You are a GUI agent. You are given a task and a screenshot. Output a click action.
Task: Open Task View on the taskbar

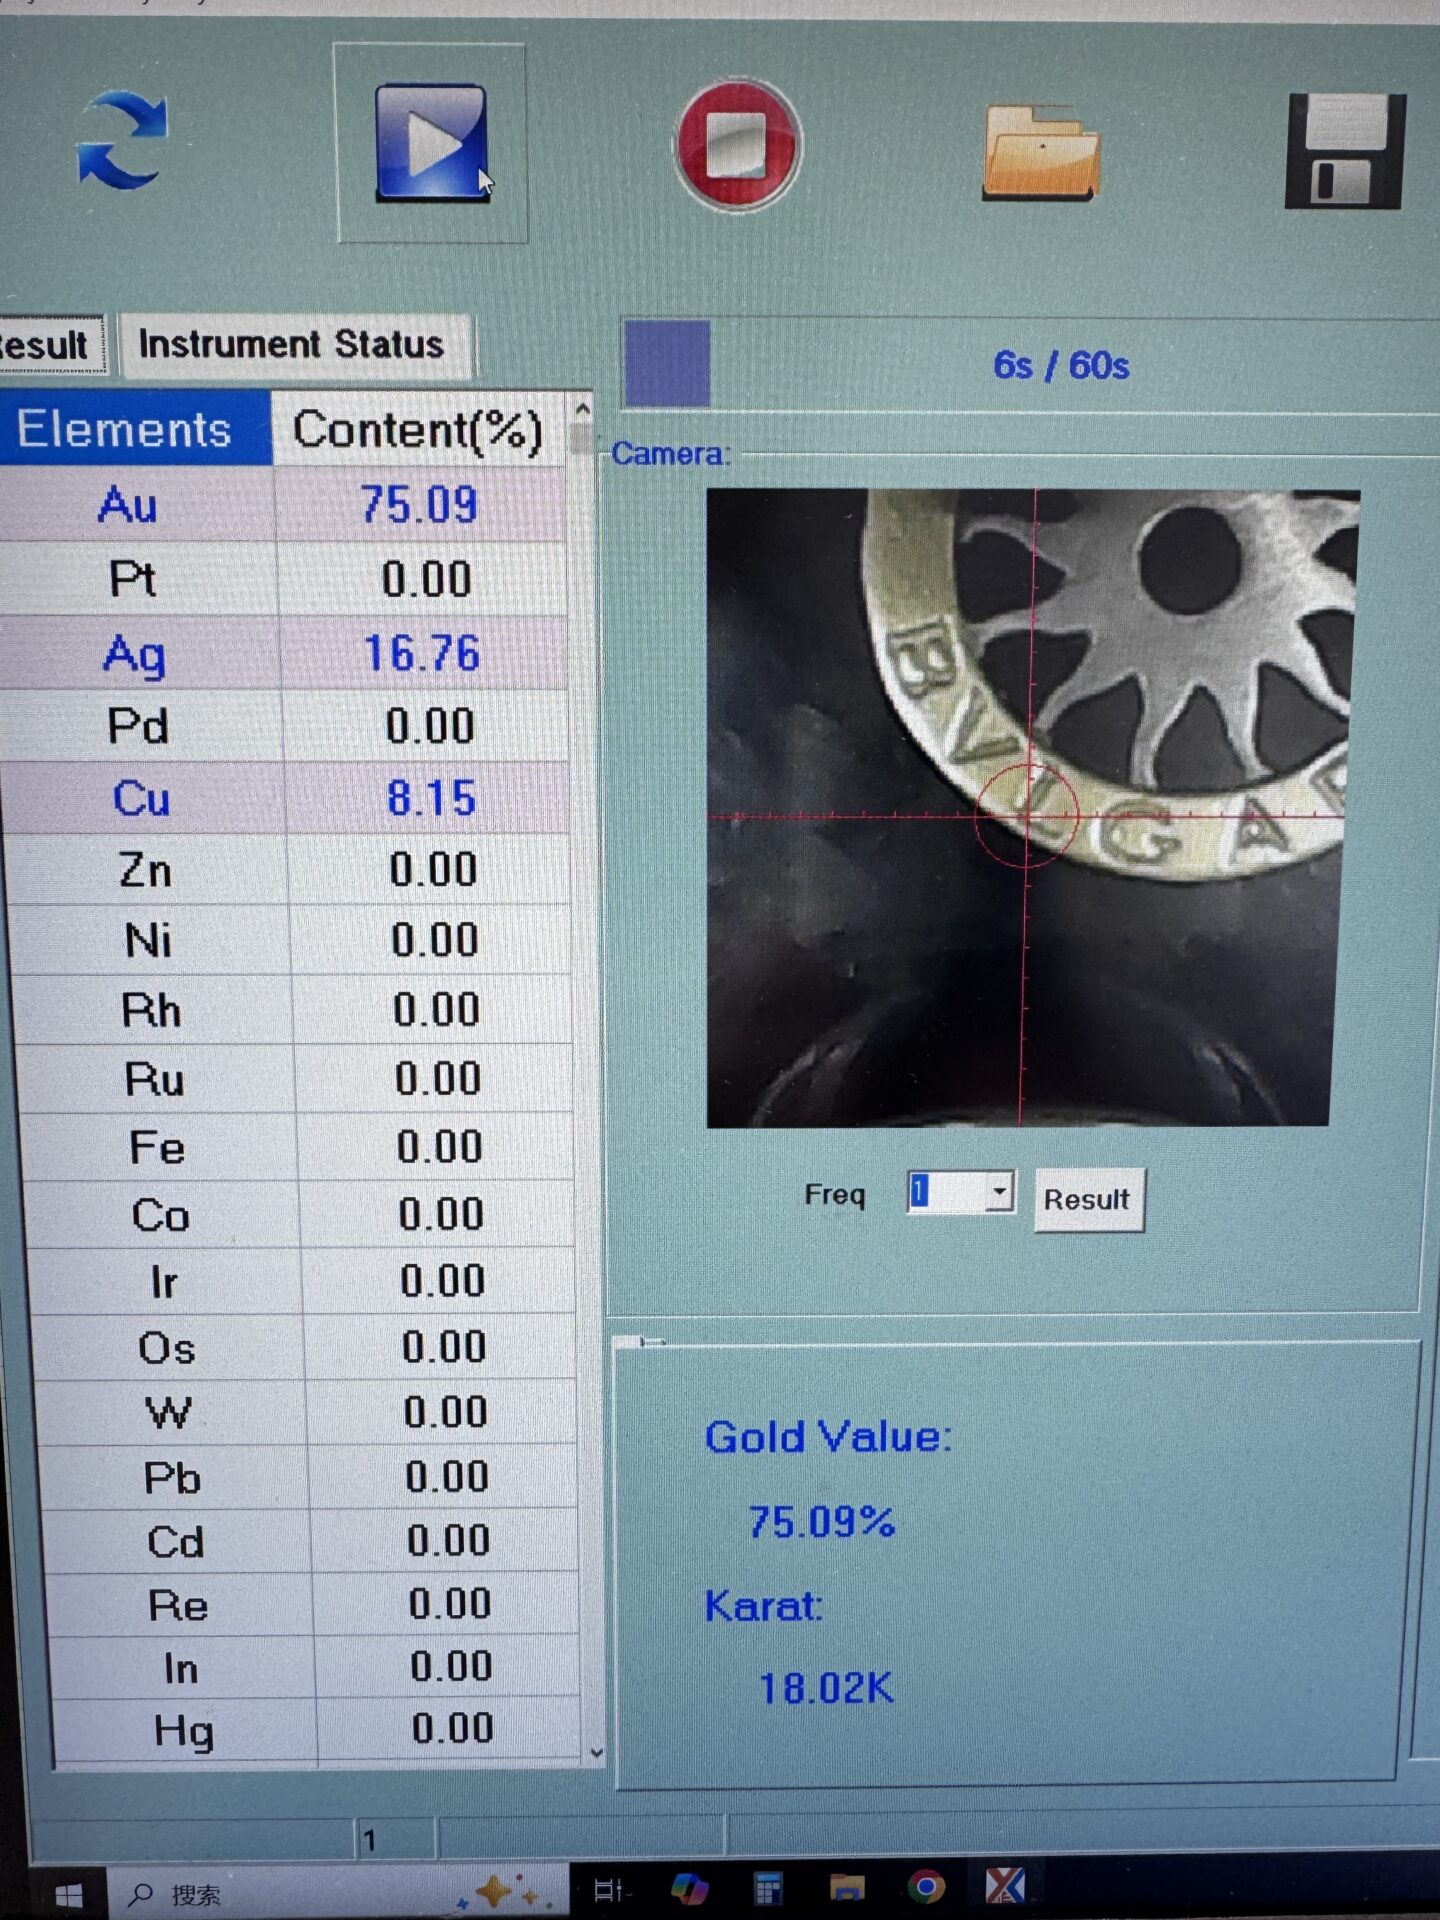pos(609,1890)
